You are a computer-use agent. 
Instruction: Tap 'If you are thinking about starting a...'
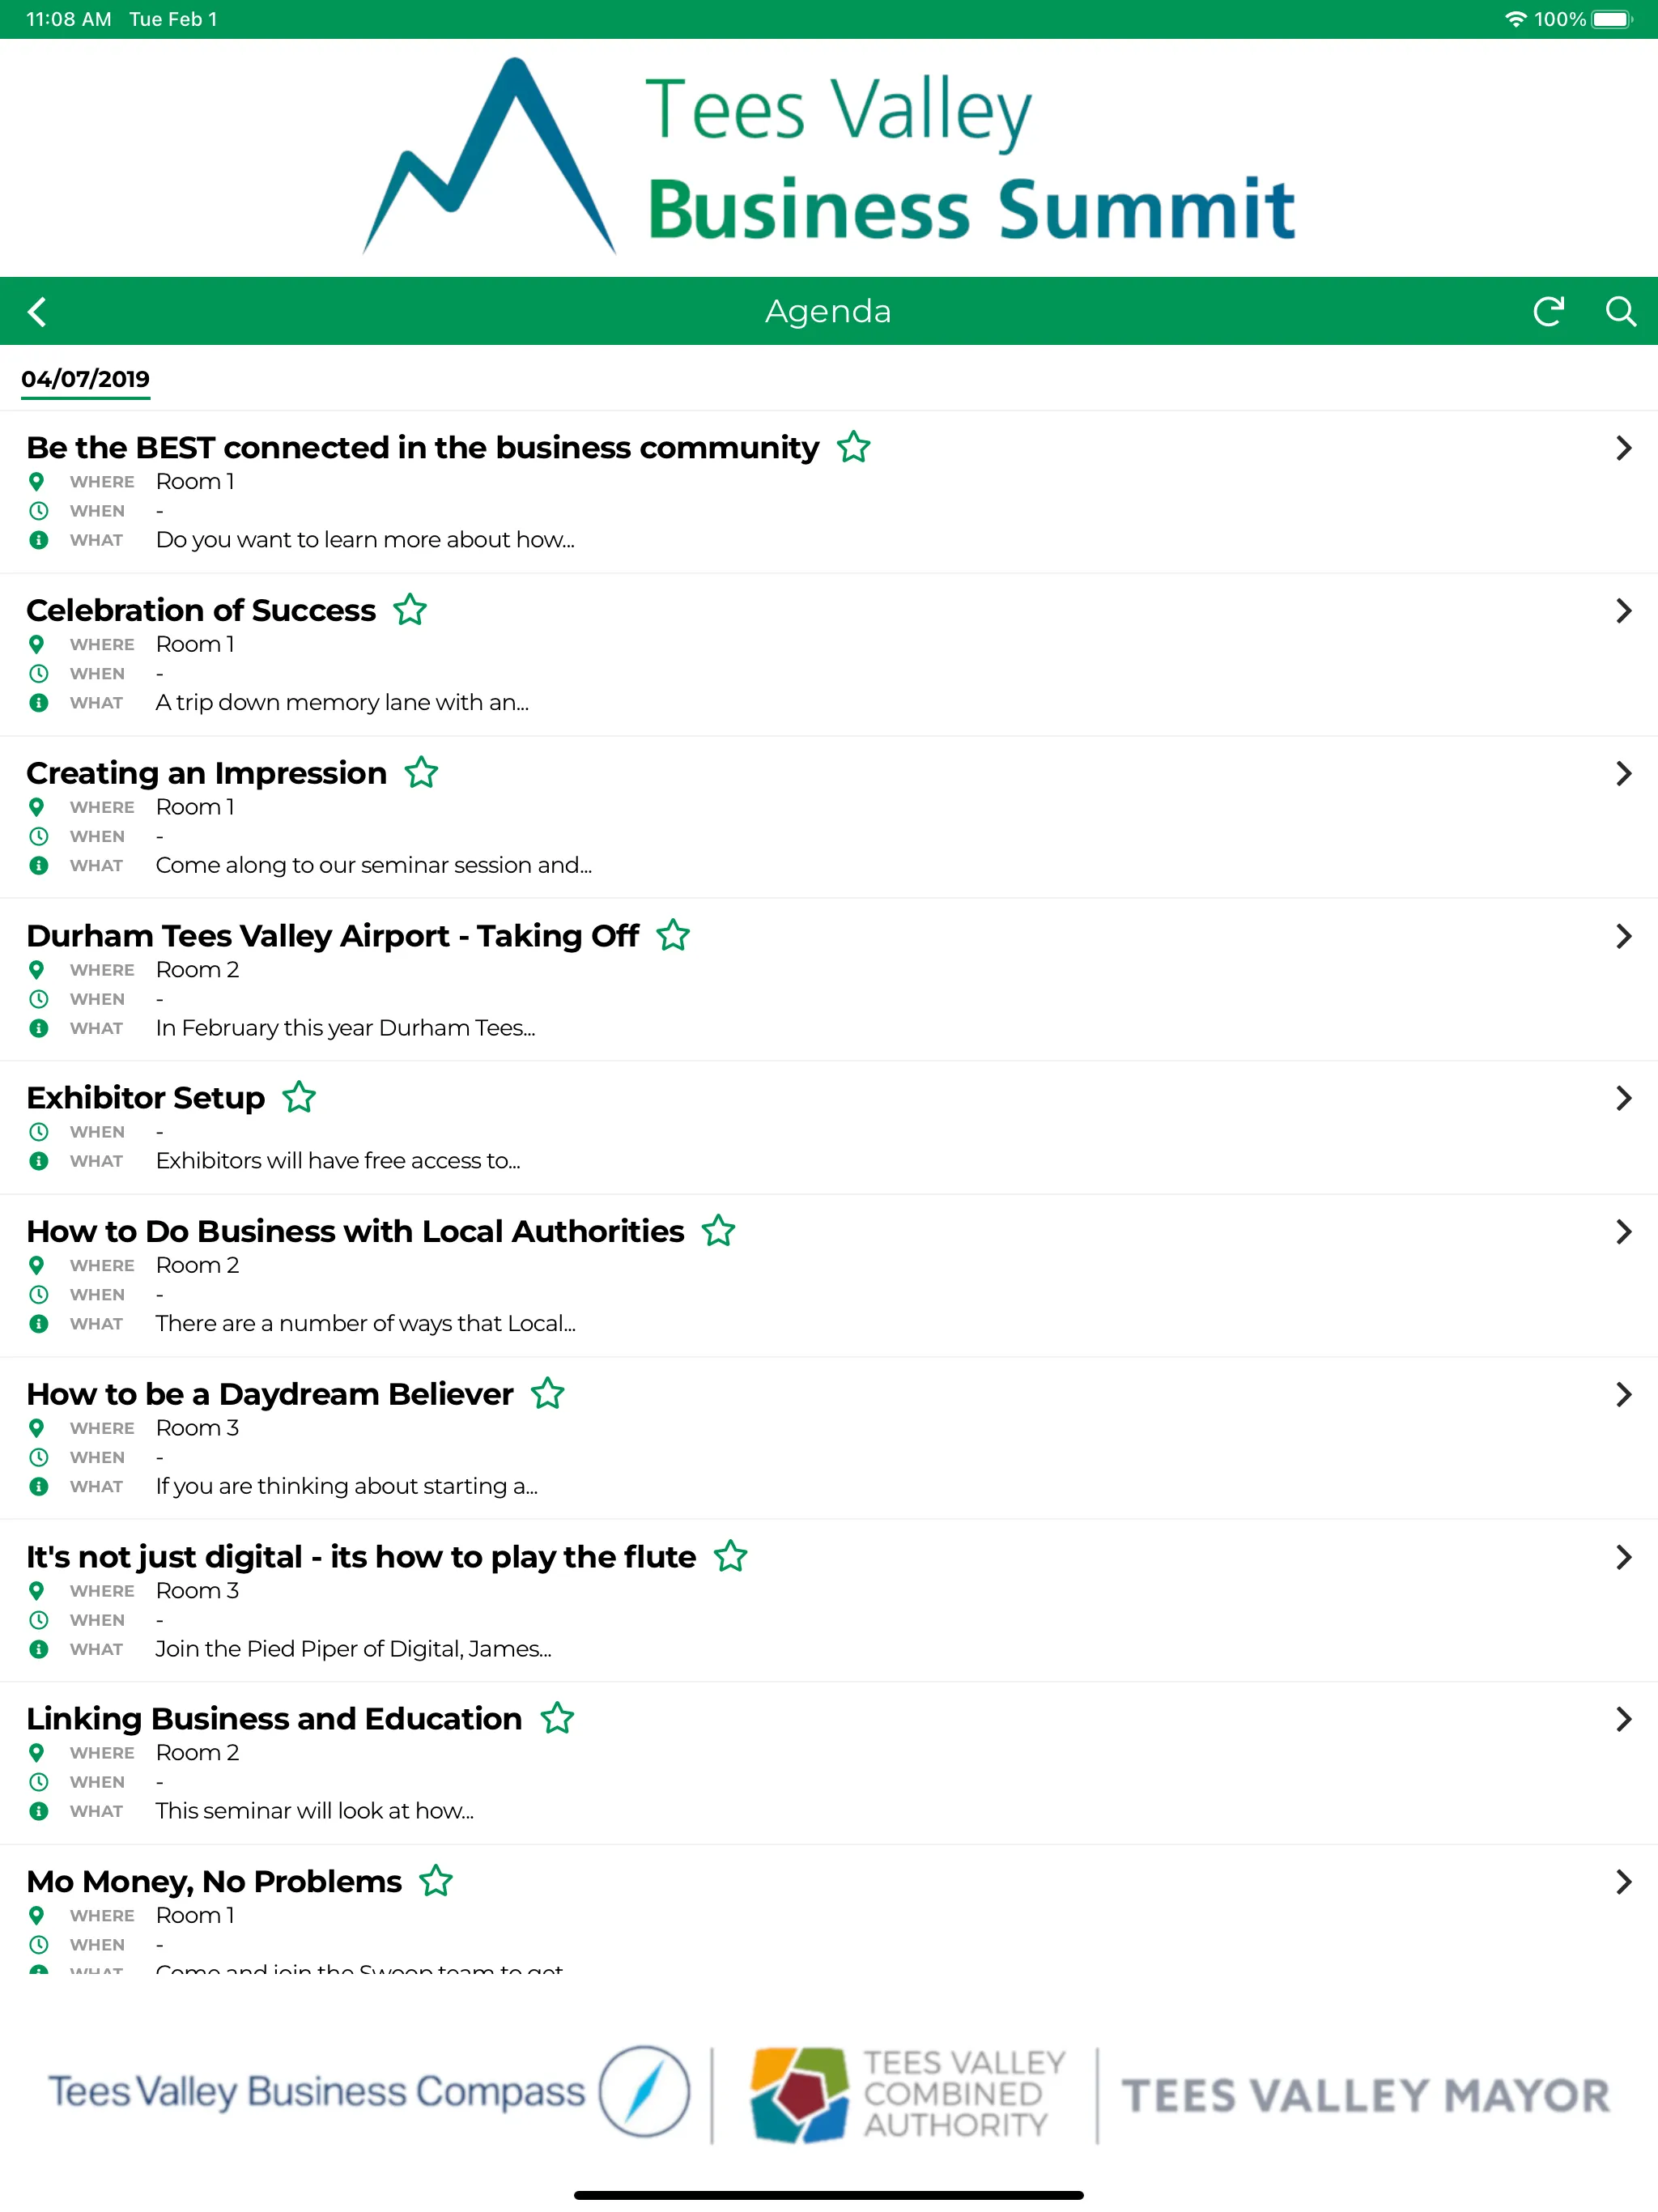[x=347, y=1486]
